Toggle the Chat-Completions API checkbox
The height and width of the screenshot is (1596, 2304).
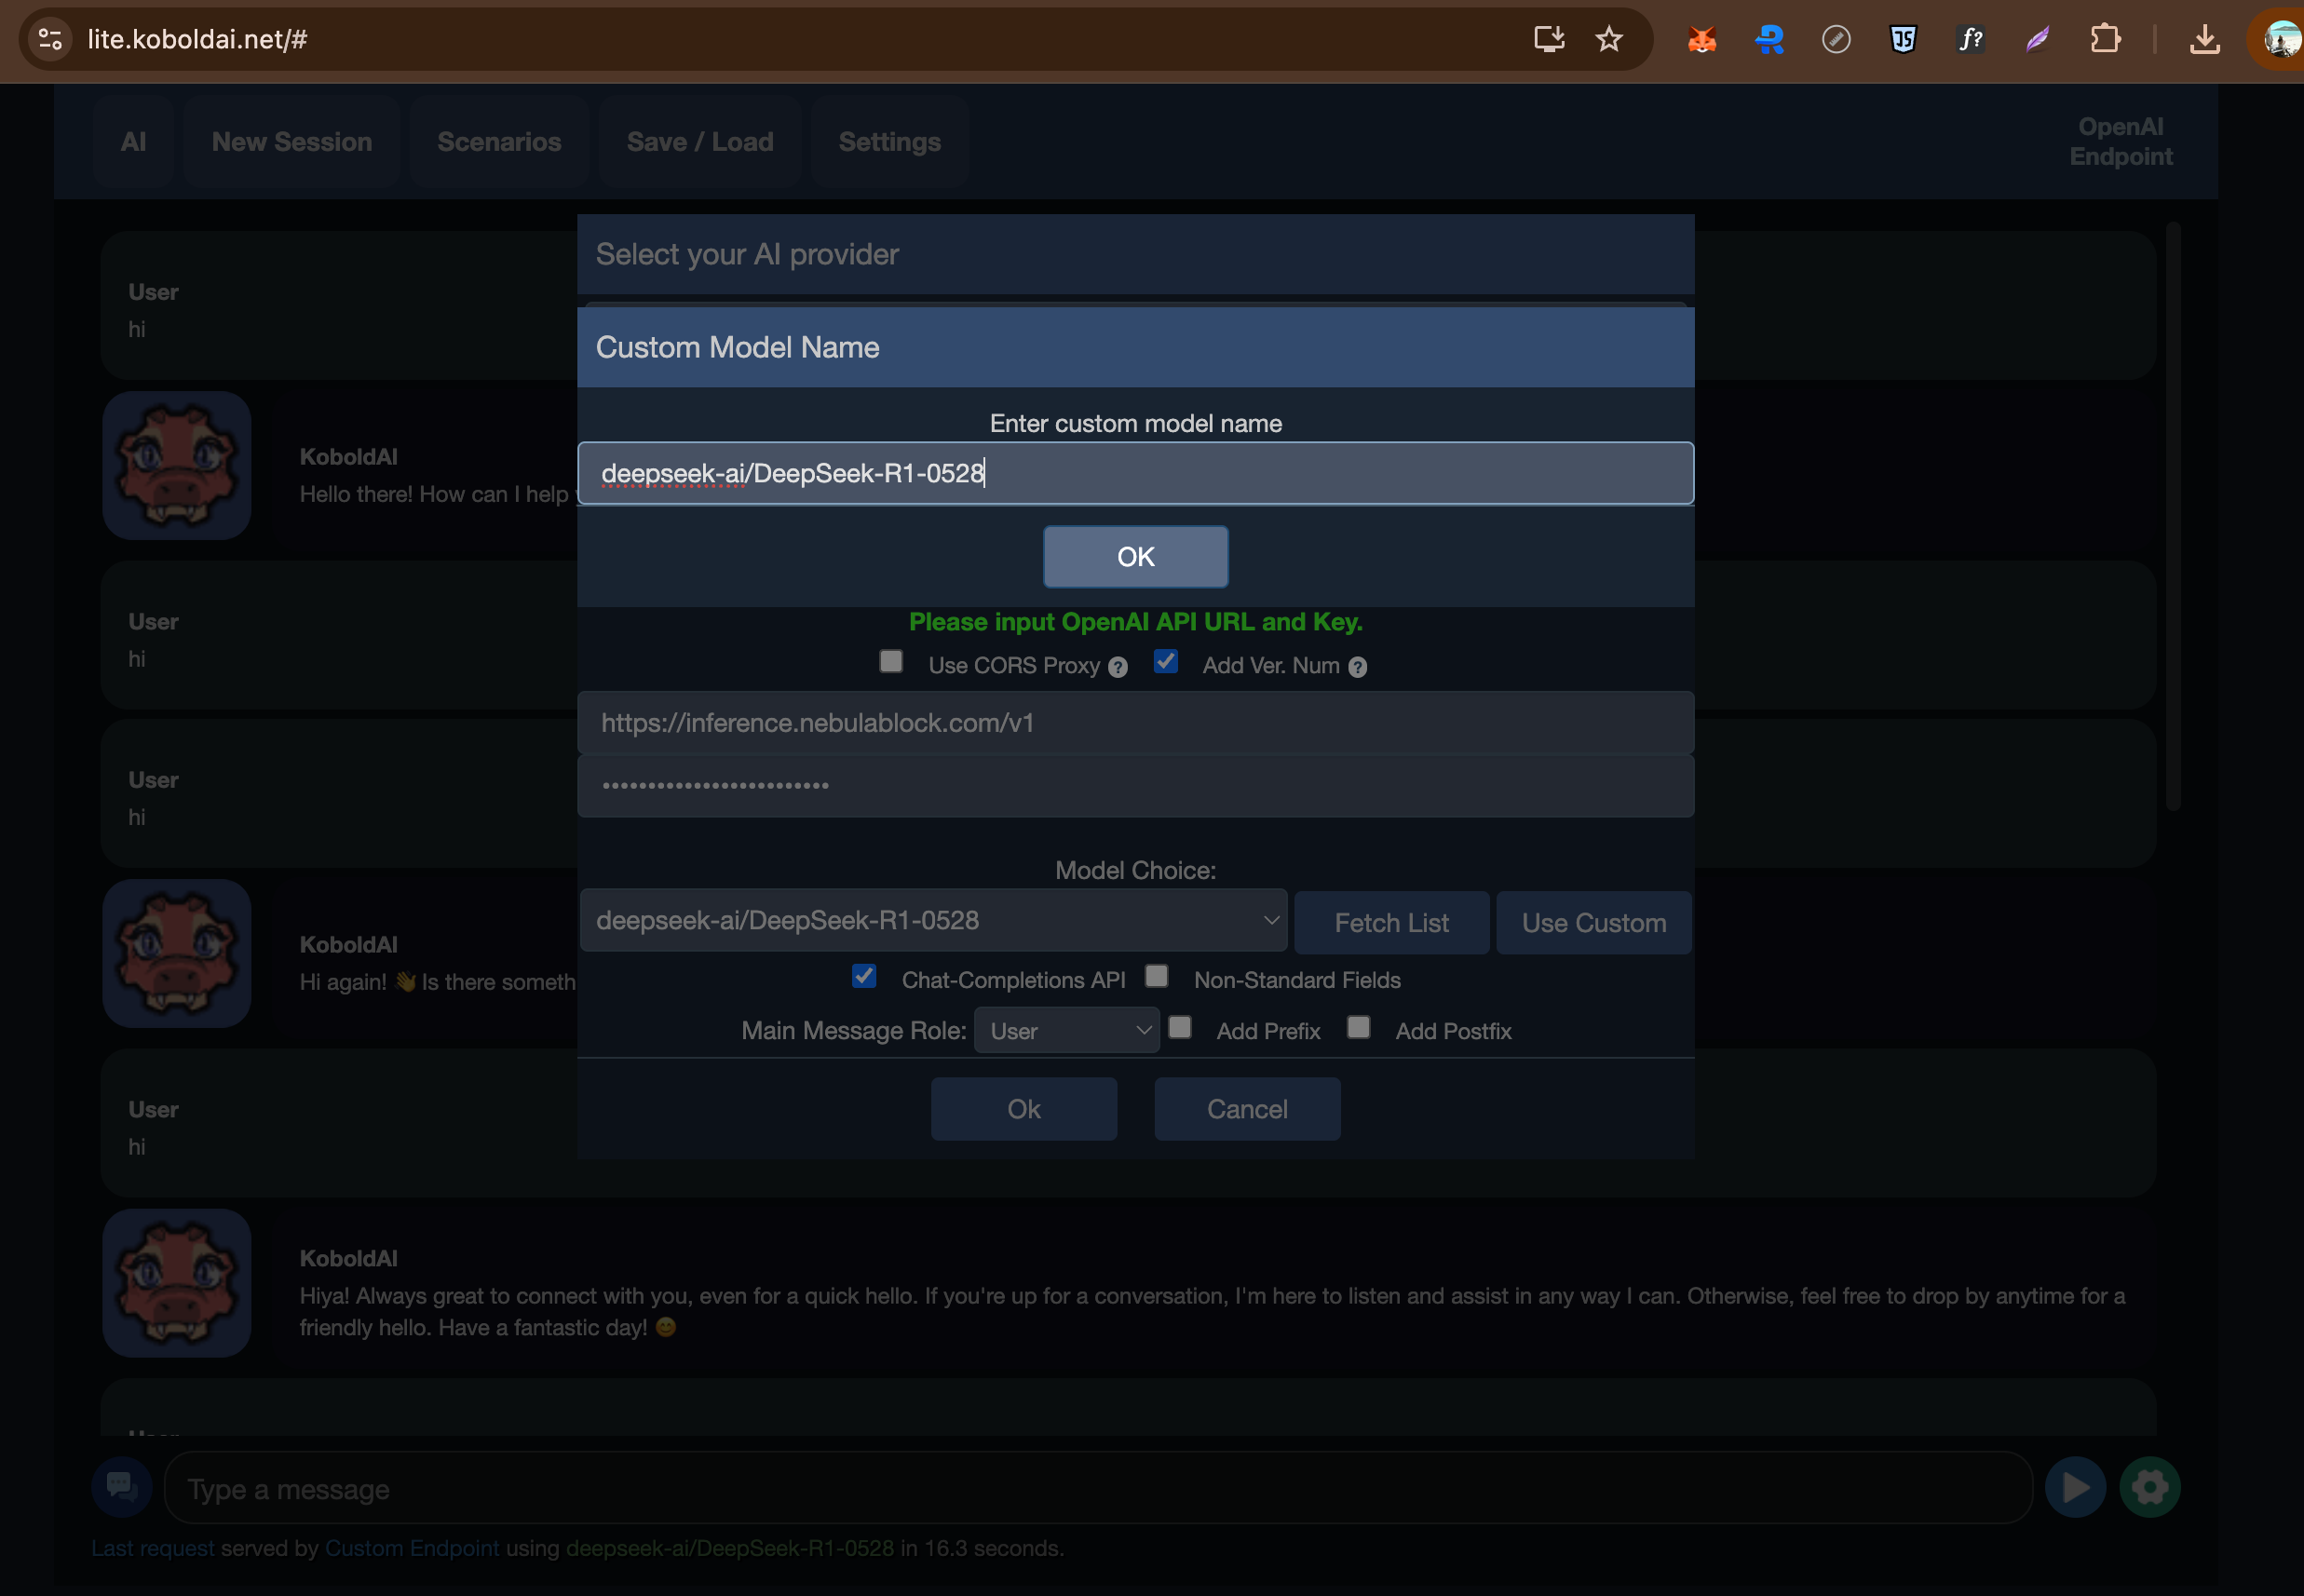coord(864,976)
